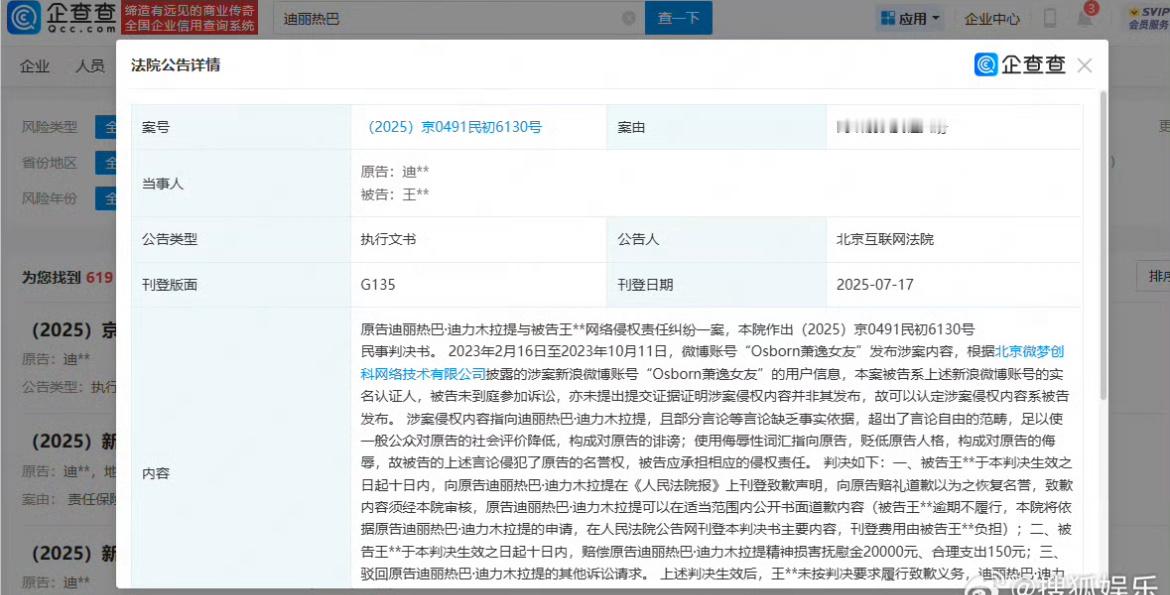This screenshot has width=1170, height=595.
Task: Click the 被告：王** party text in dialog
Action: tap(395, 195)
